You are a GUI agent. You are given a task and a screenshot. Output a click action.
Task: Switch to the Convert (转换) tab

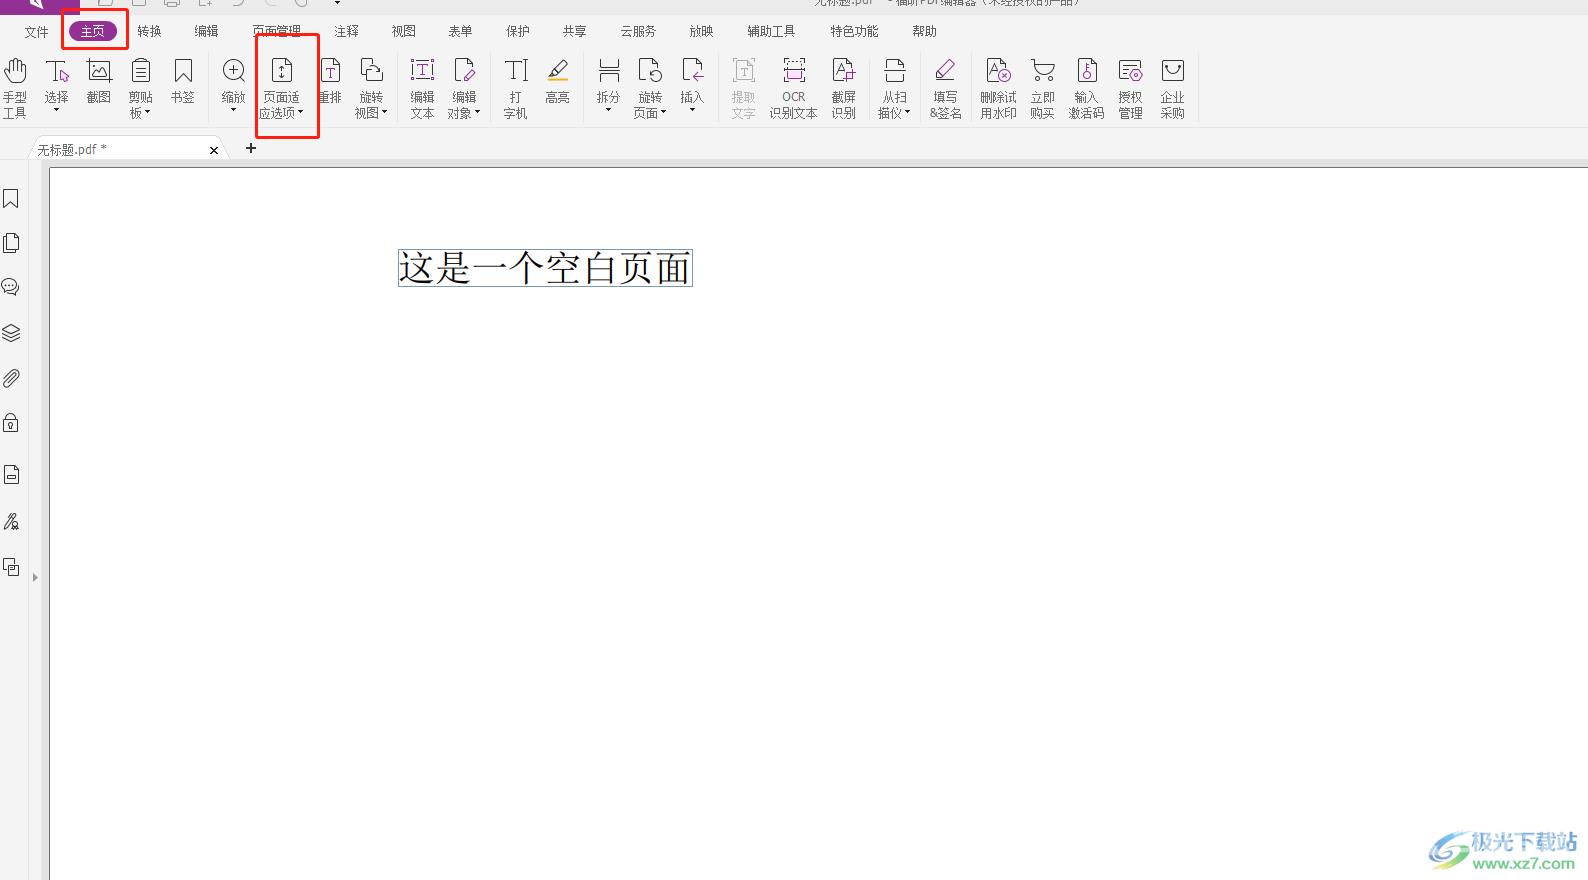[x=150, y=31]
